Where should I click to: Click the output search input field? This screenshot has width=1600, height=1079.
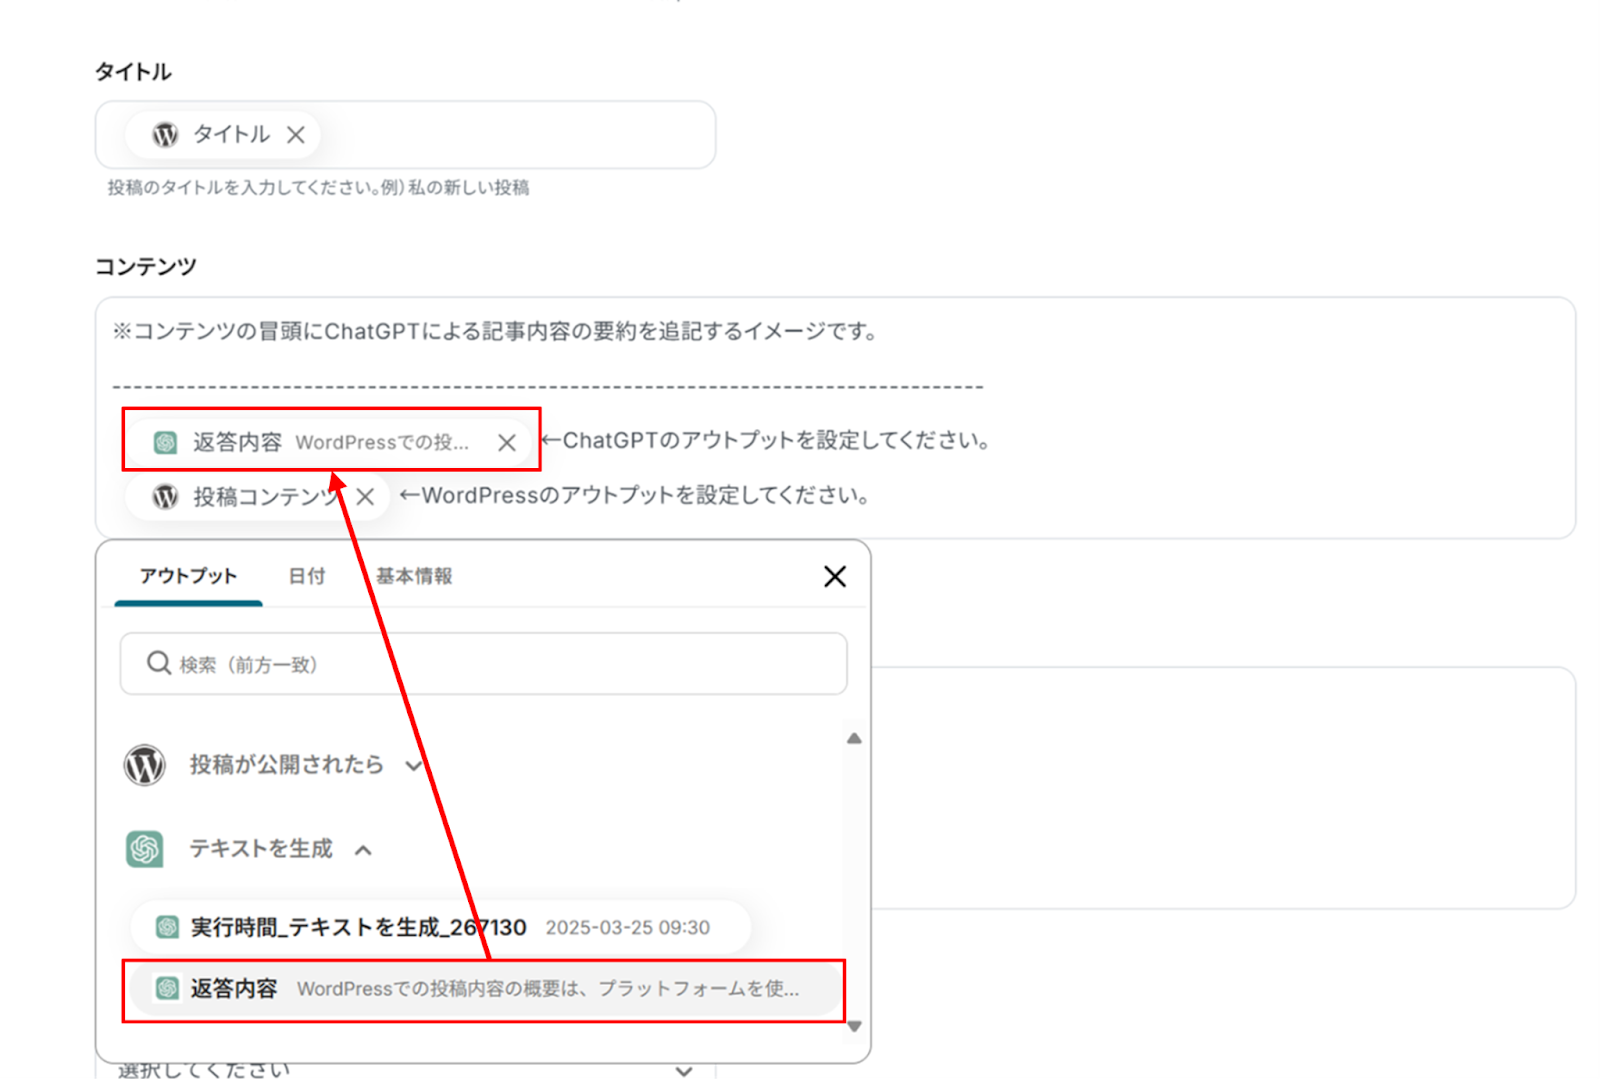coord(500,664)
